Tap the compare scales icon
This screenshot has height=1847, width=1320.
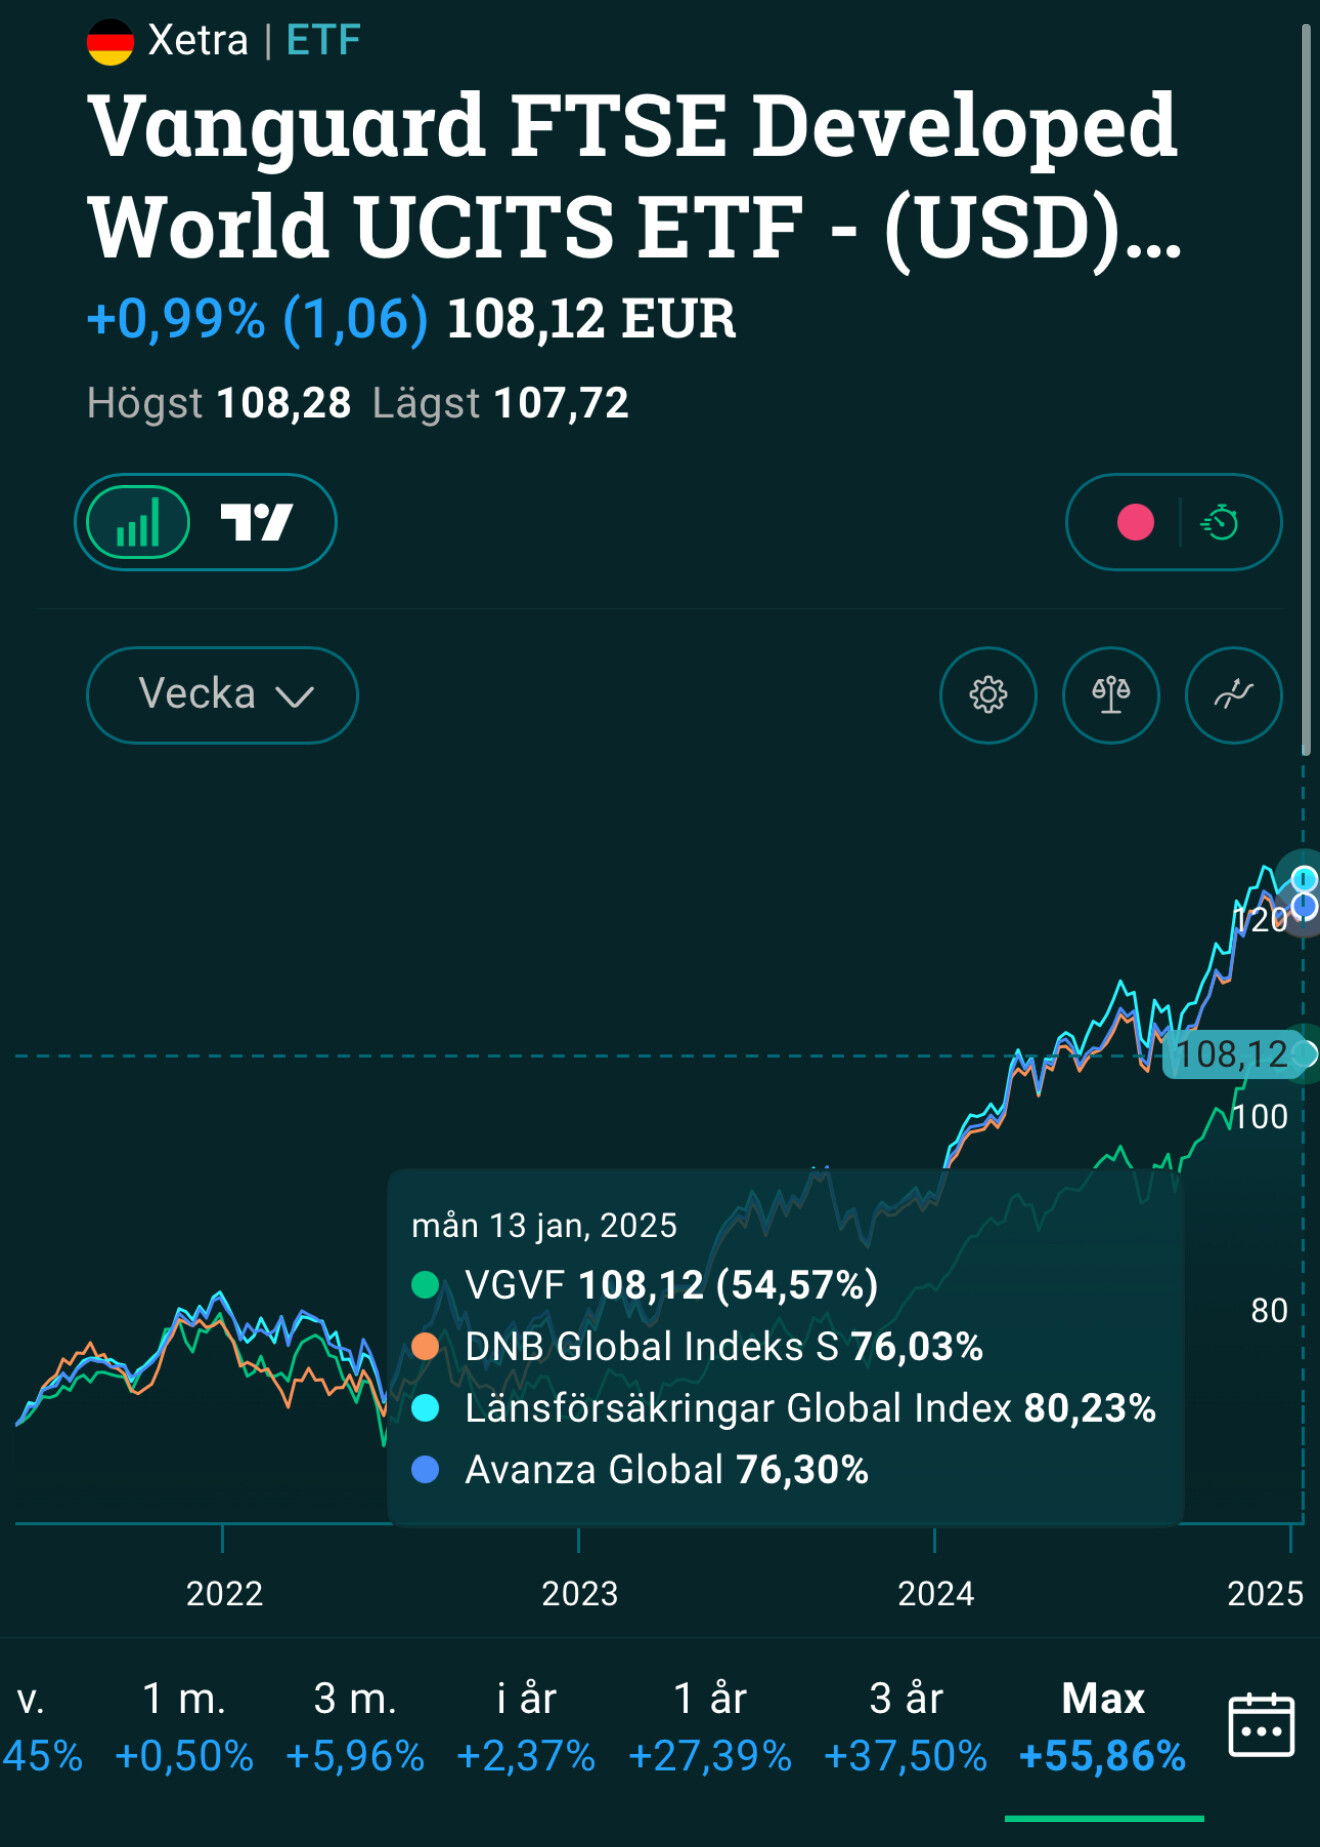(x=1110, y=695)
